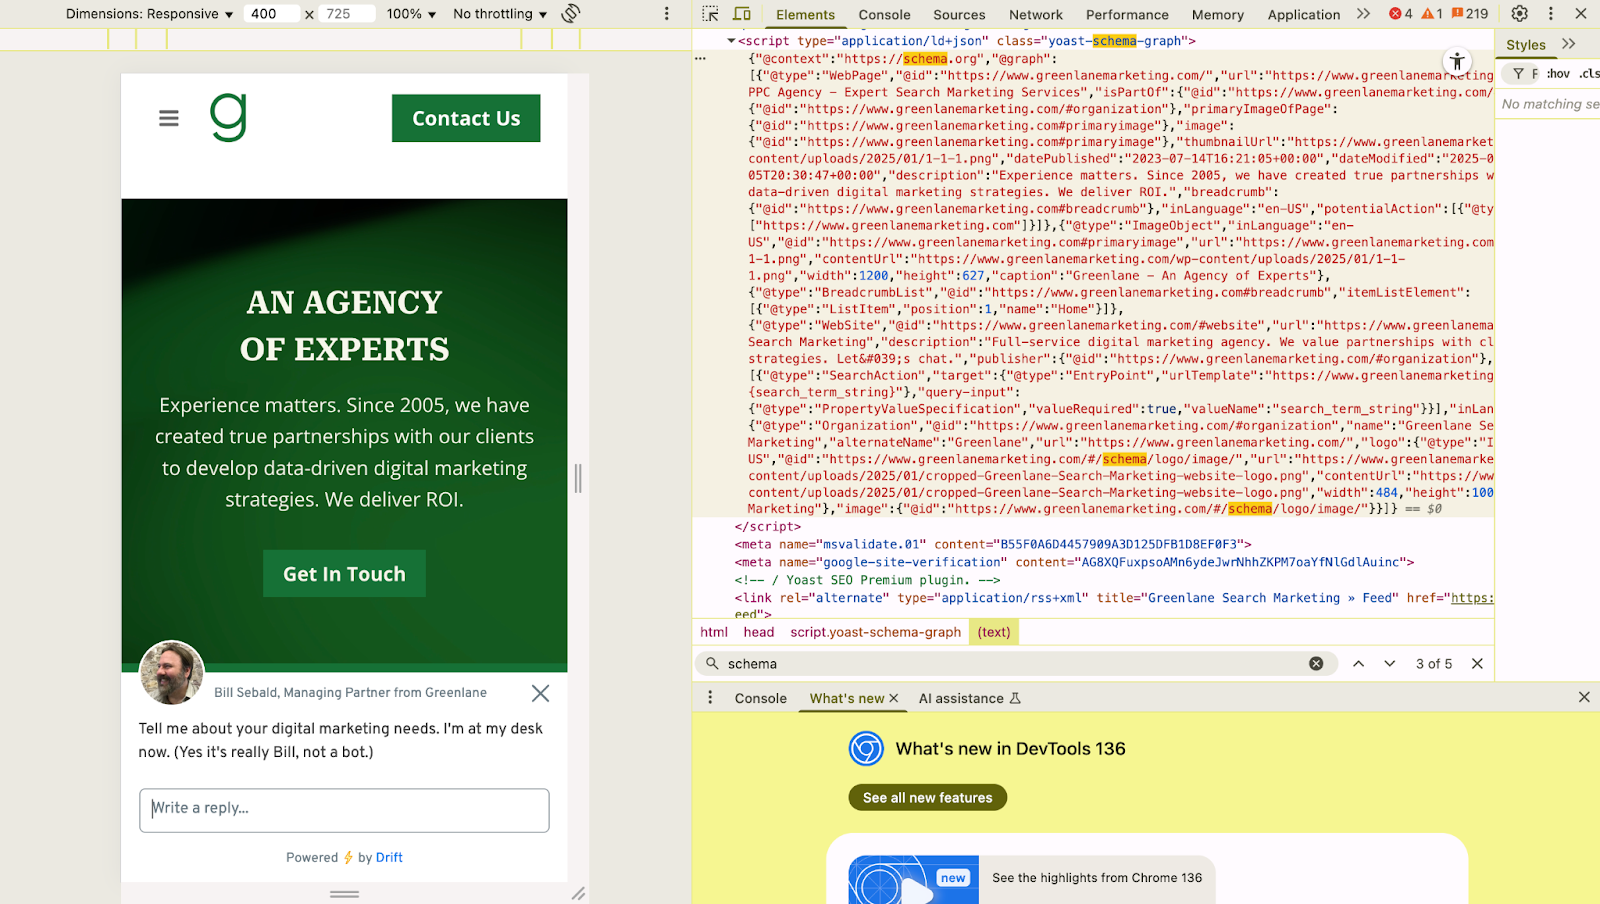Open DevTools customize menu with three dots

(x=1551, y=14)
